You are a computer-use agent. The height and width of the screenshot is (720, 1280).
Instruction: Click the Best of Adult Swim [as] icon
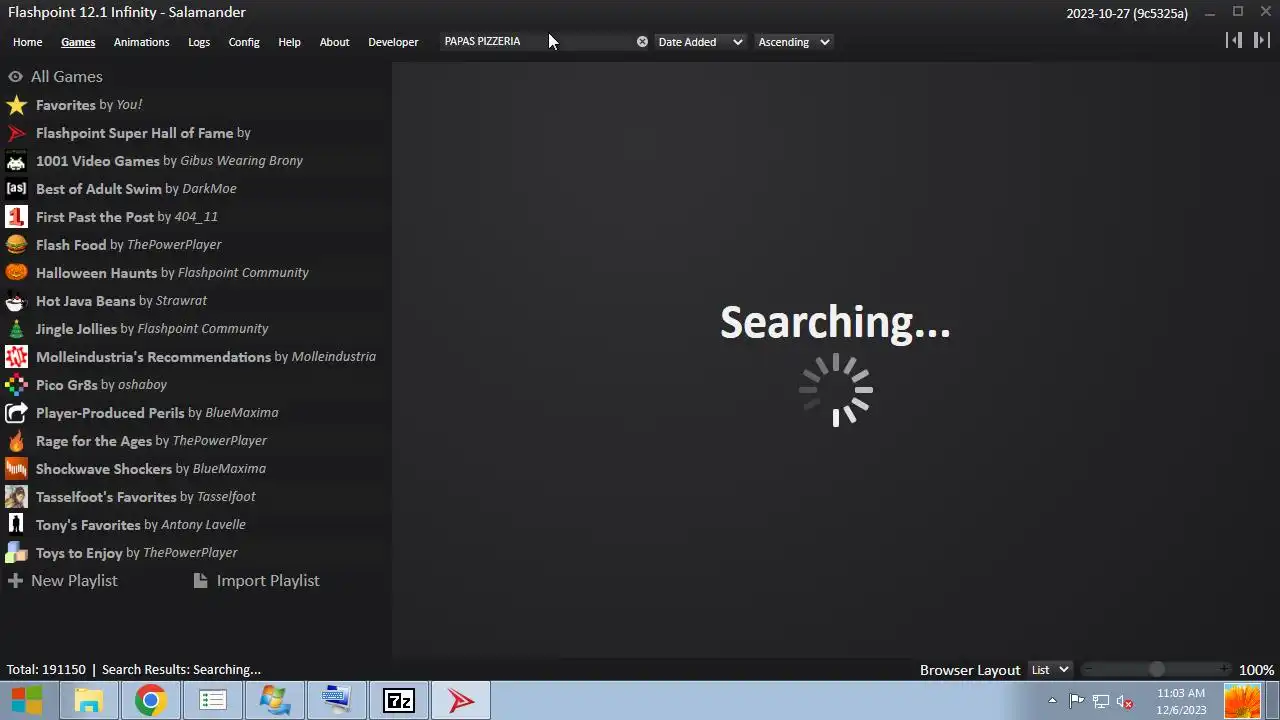(x=16, y=189)
